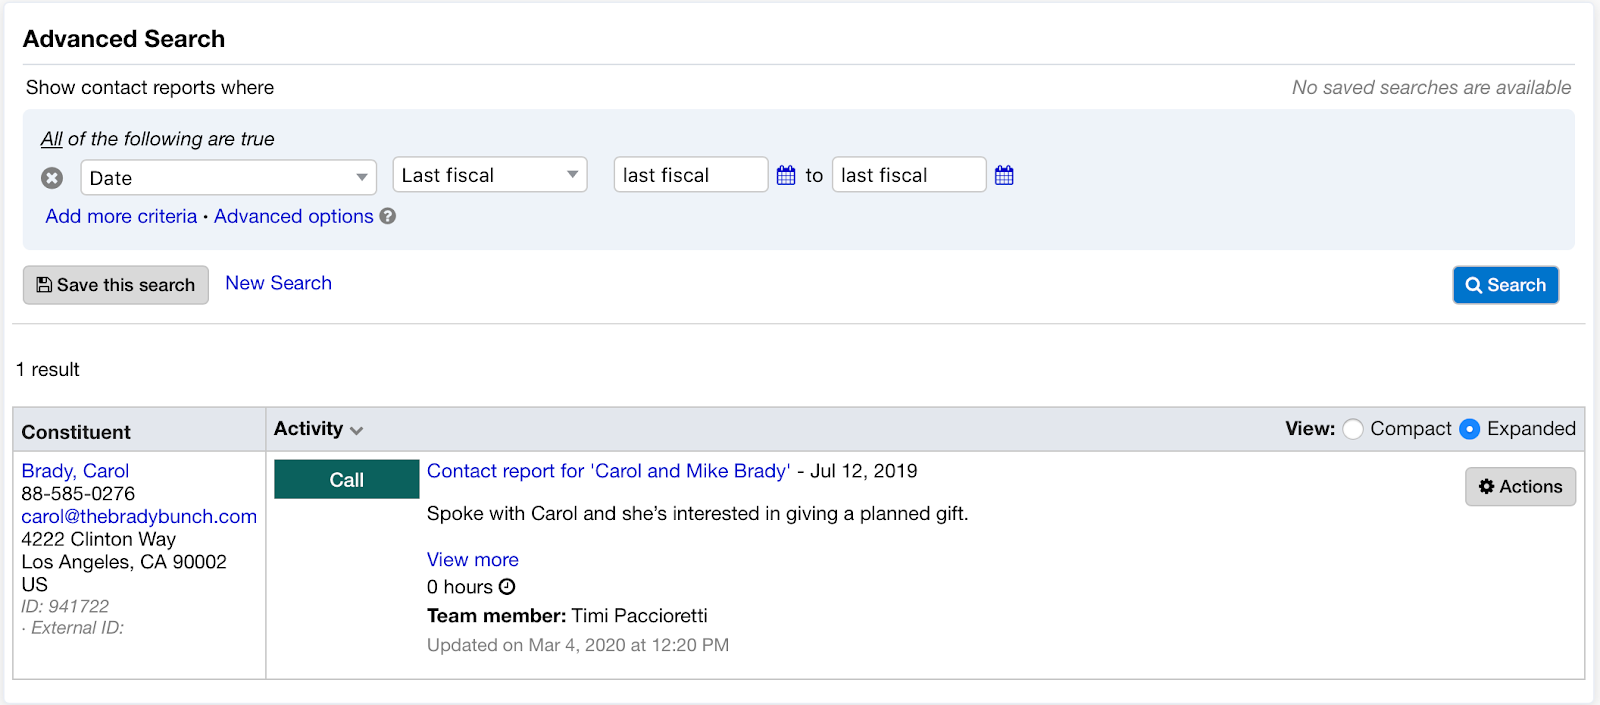
Task: Click the Constituent column header
Action: [76, 432]
